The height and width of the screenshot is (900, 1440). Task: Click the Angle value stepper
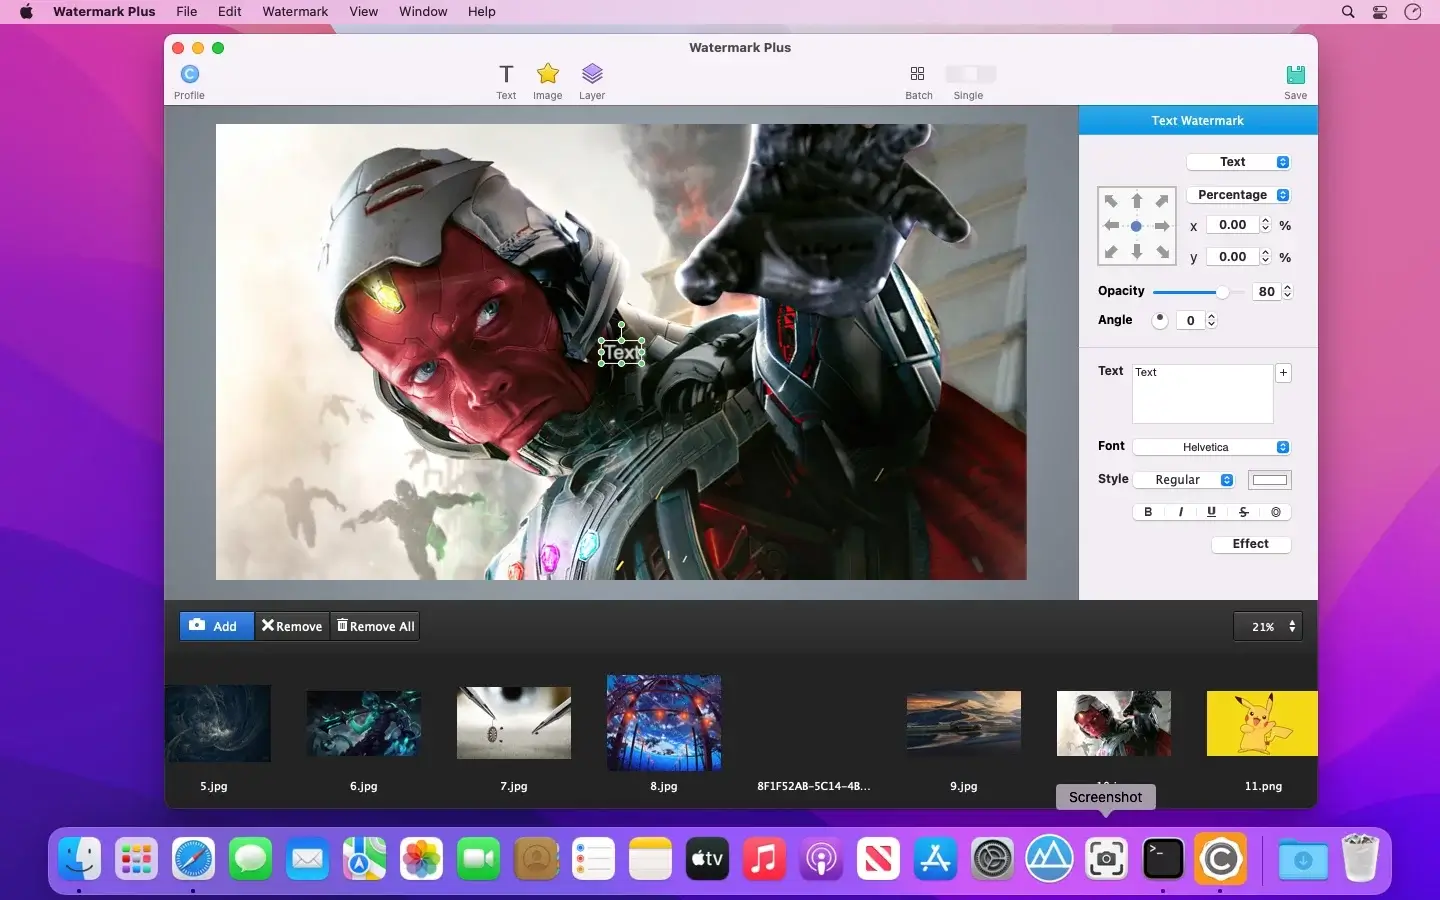1212,320
